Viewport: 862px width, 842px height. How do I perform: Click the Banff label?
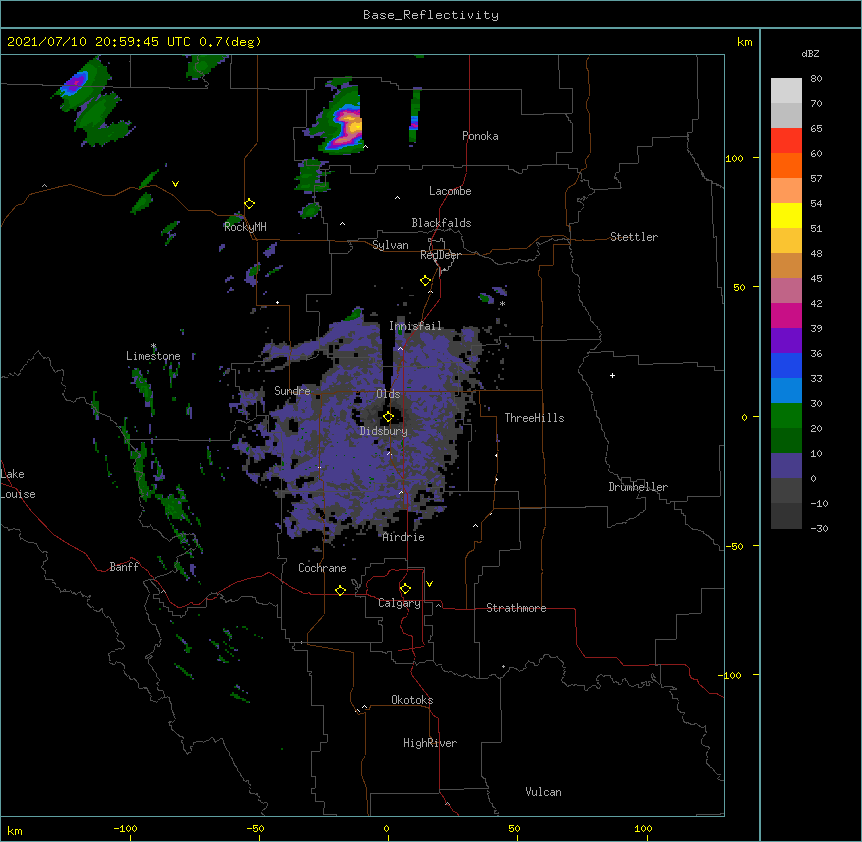[124, 567]
